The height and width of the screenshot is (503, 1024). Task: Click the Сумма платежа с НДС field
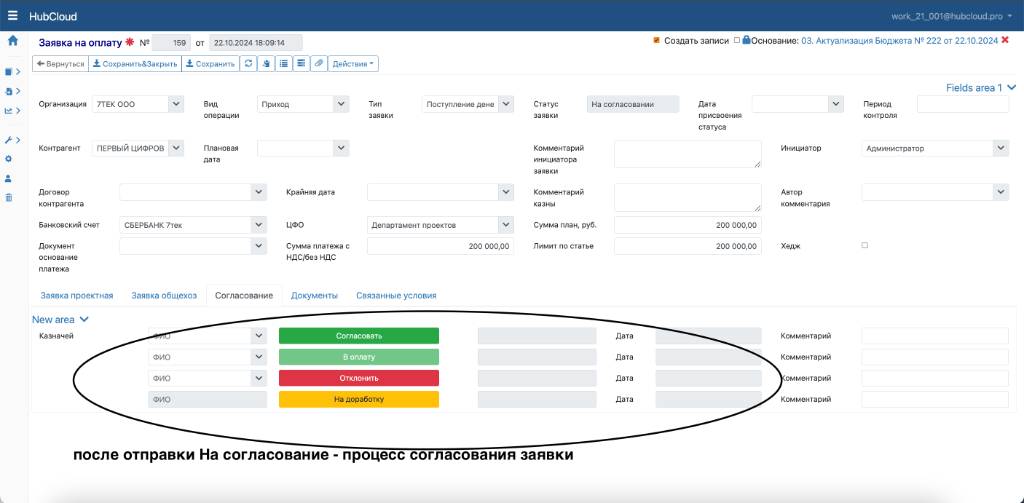441,246
